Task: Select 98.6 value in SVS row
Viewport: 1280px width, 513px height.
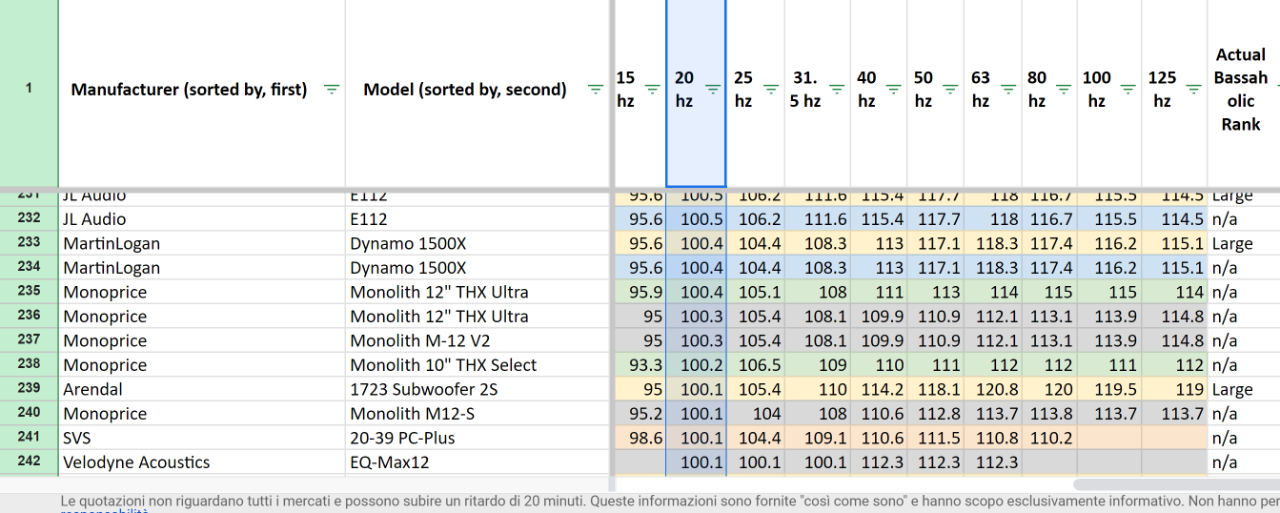Action: (640, 438)
